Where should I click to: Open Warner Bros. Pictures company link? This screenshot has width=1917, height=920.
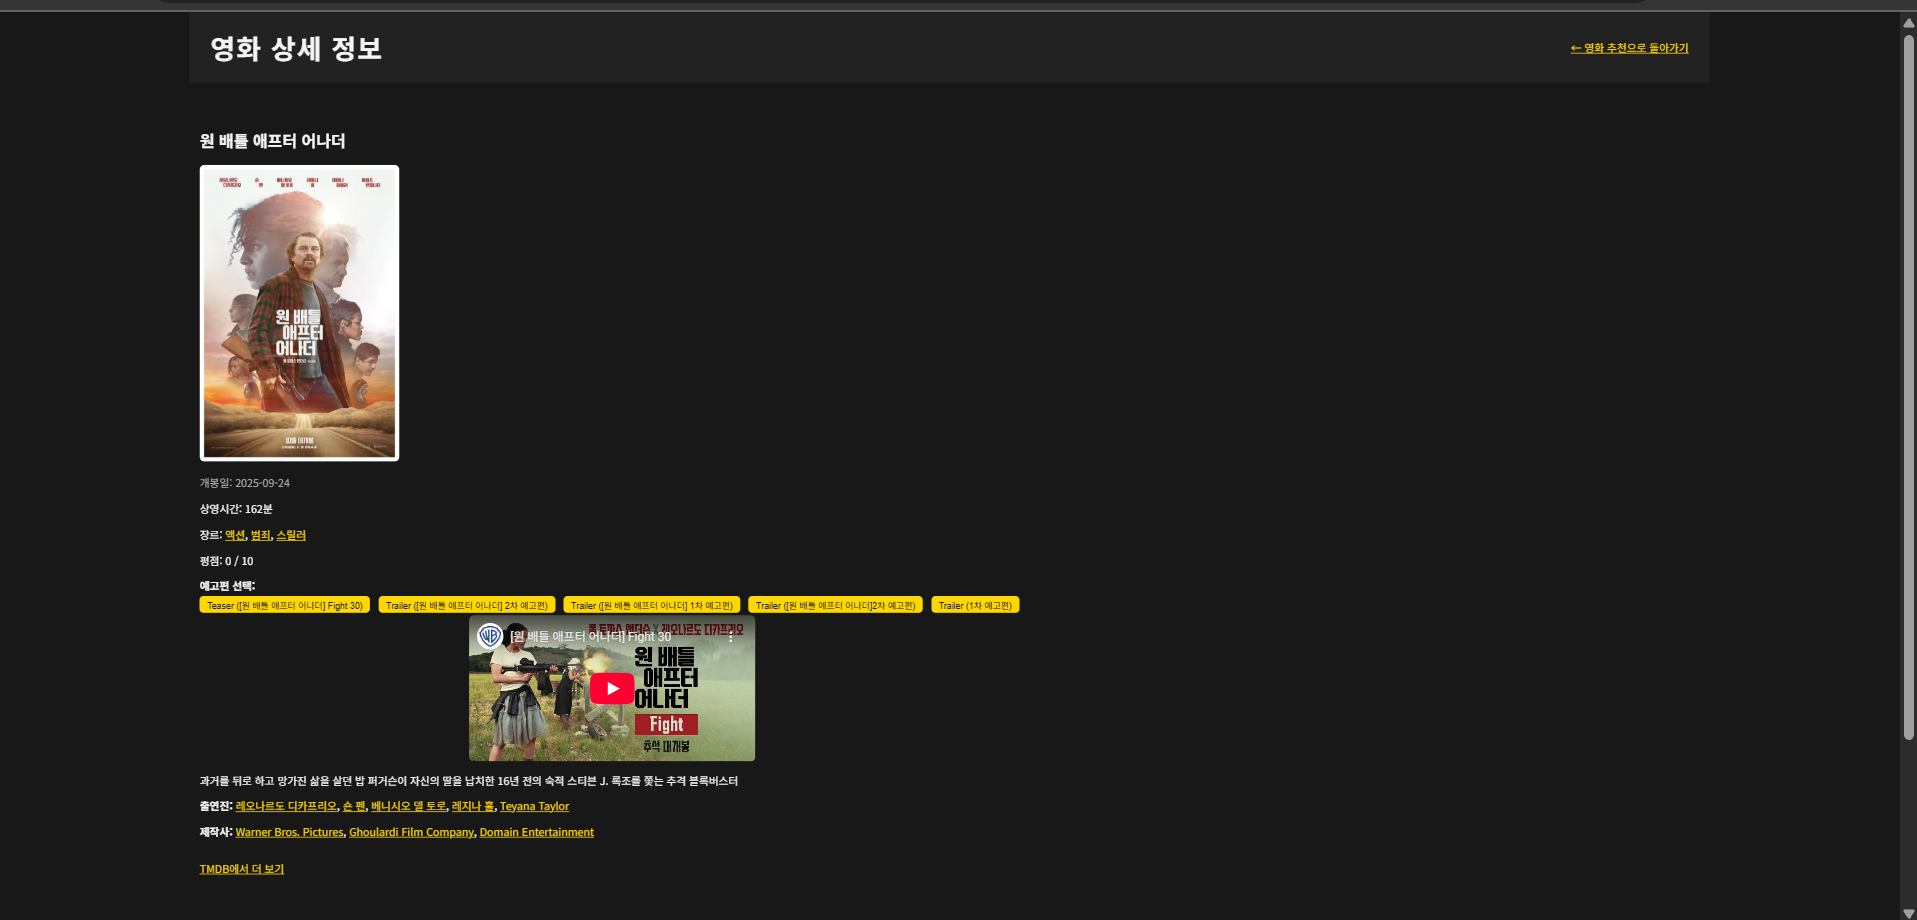pyautogui.click(x=289, y=832)
